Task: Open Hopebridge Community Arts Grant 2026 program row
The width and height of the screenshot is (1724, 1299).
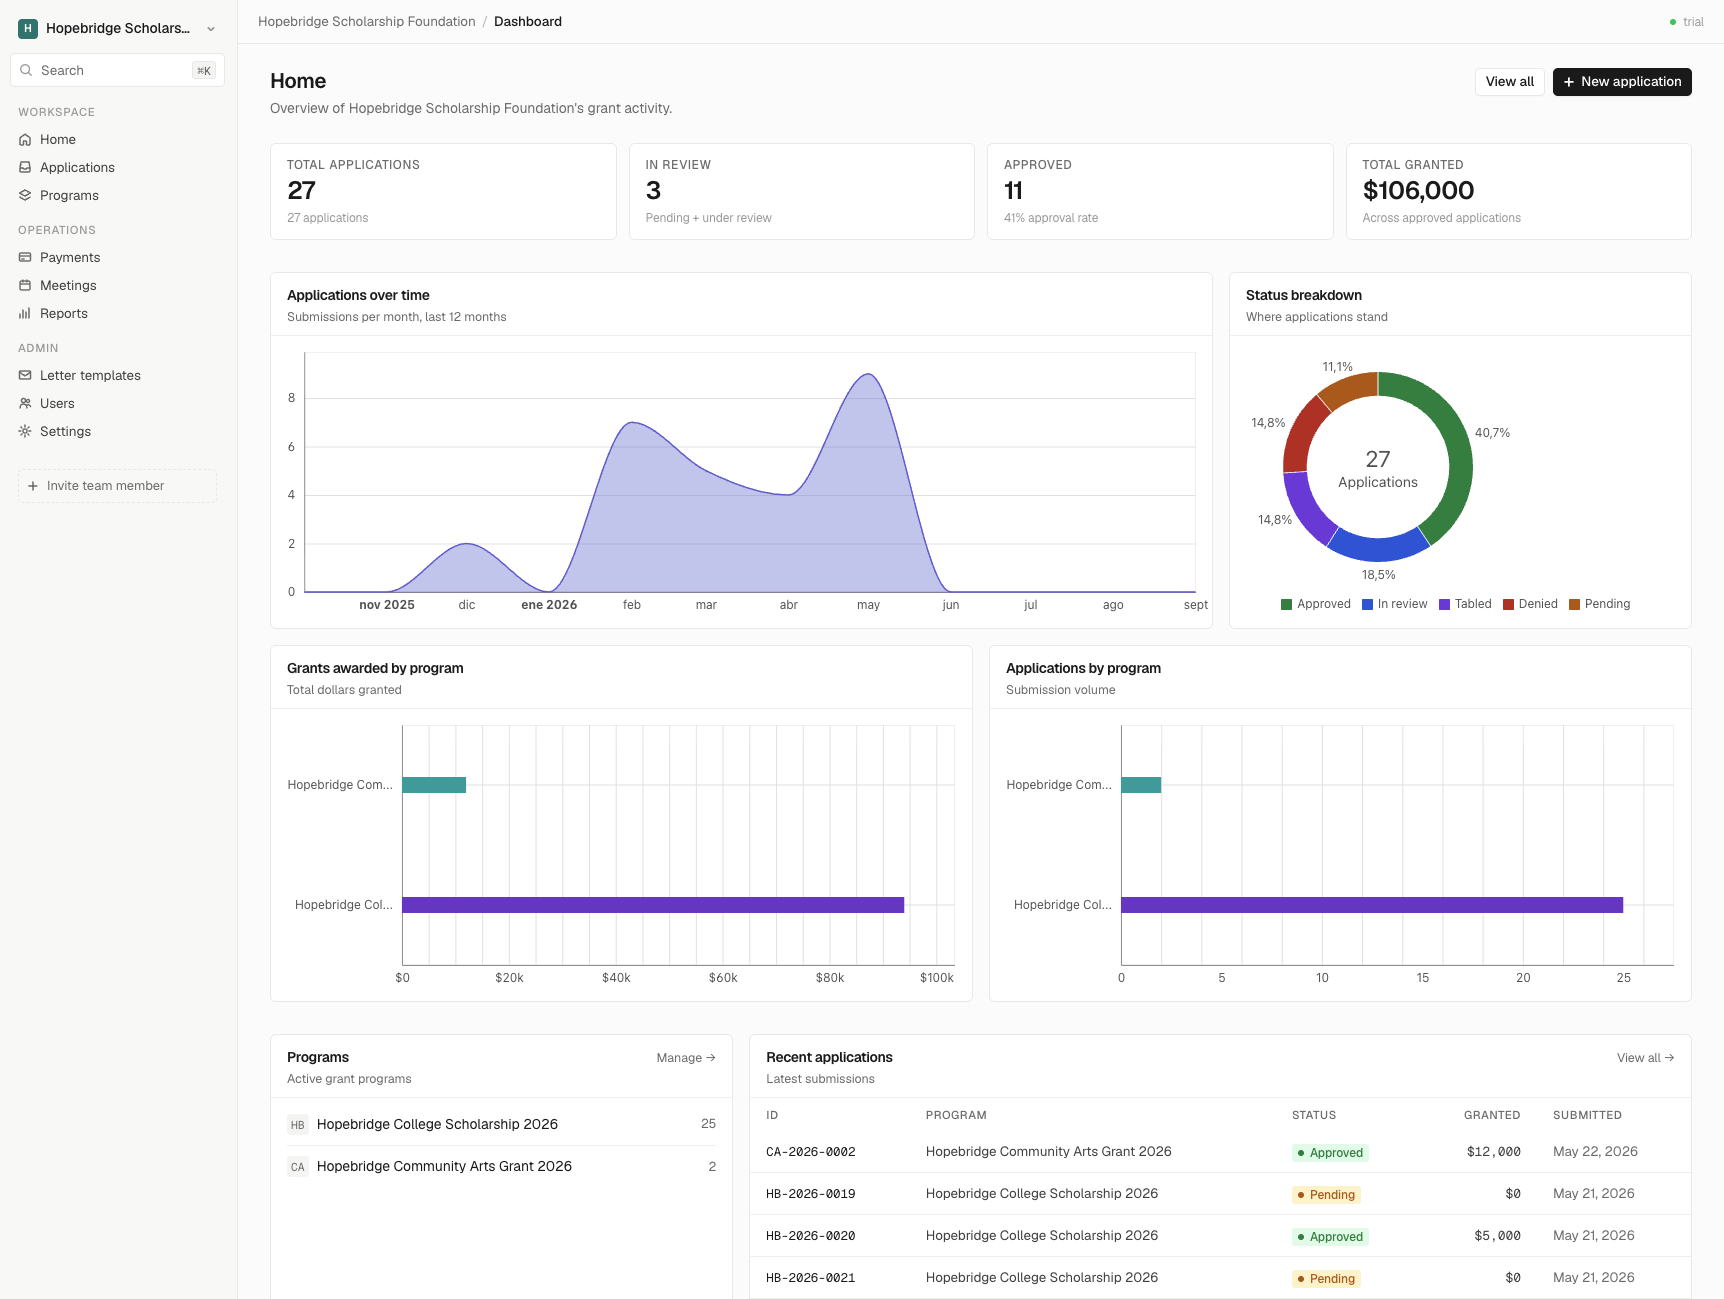Action: point(501,1167)
